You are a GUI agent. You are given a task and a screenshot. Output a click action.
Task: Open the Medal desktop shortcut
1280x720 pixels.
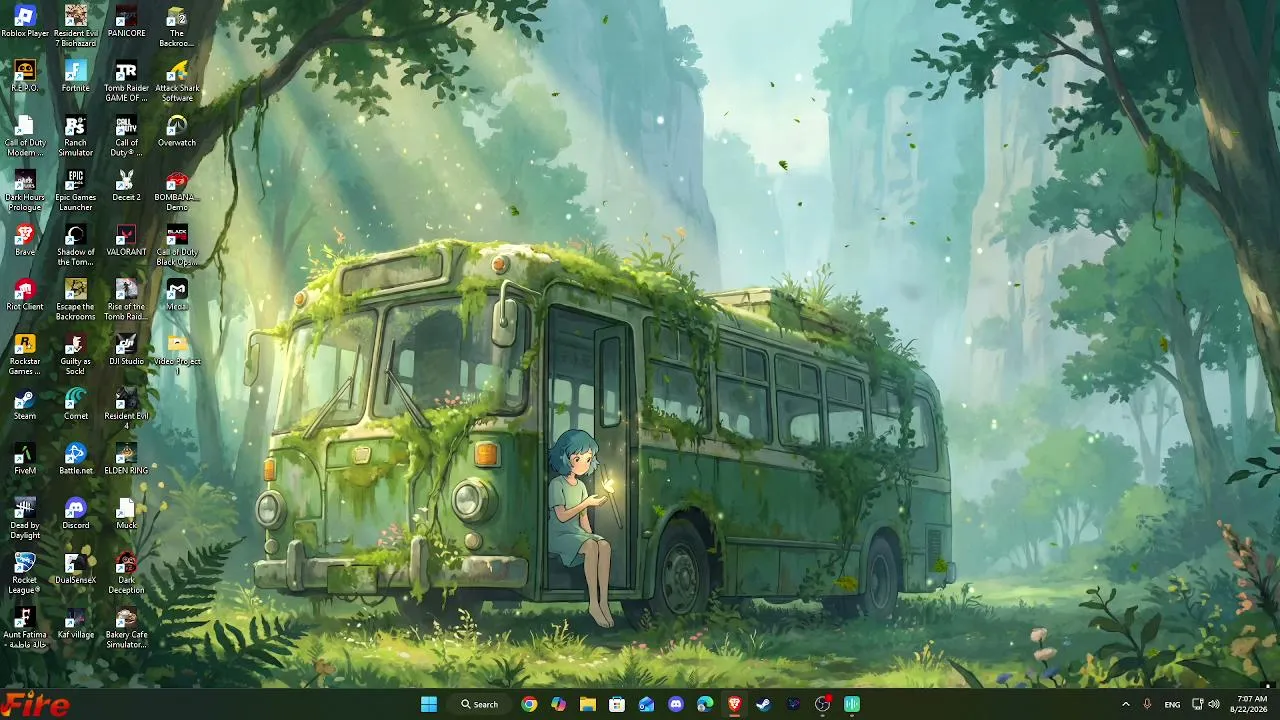coord(177,295)
